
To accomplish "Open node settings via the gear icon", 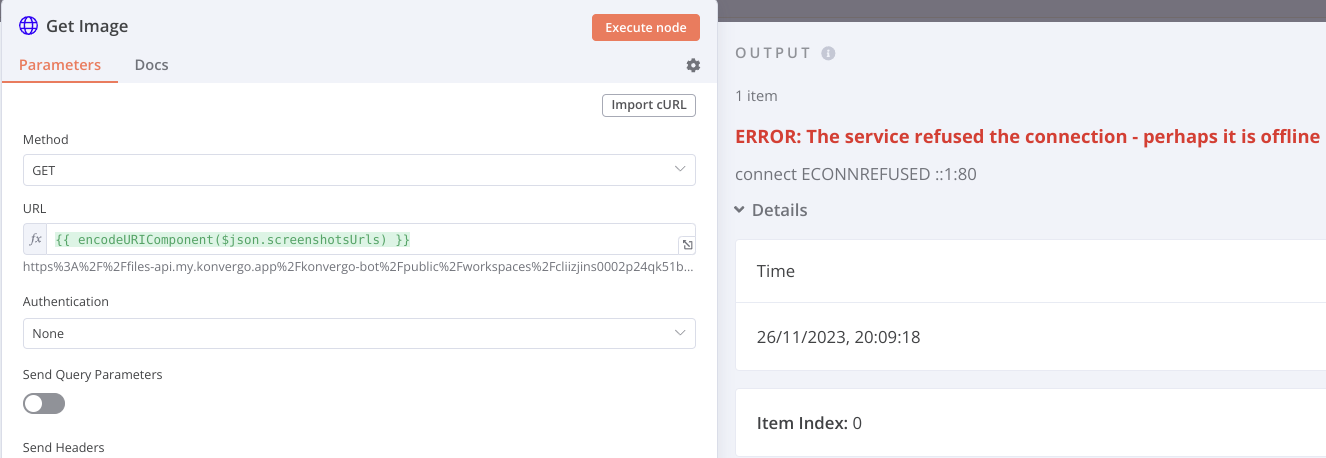I will [693, 65].
